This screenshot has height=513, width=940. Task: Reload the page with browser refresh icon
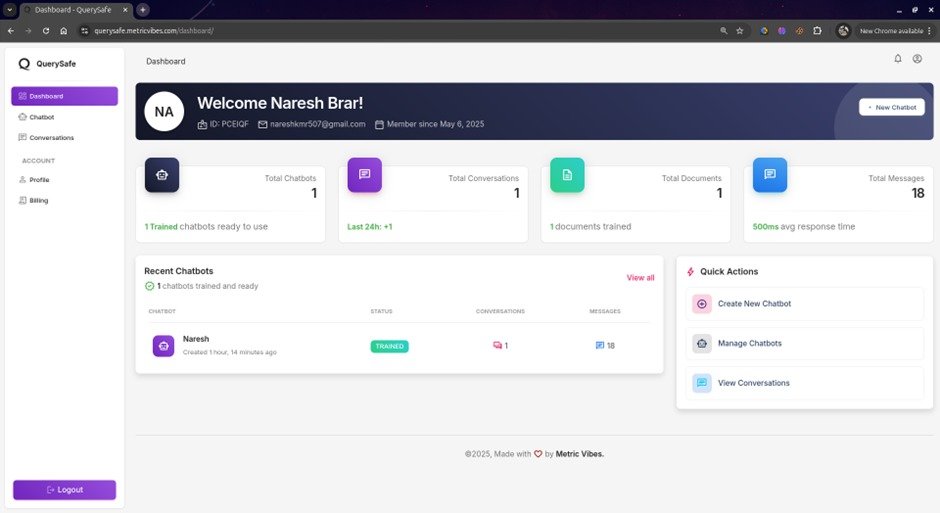click(46, 31)
